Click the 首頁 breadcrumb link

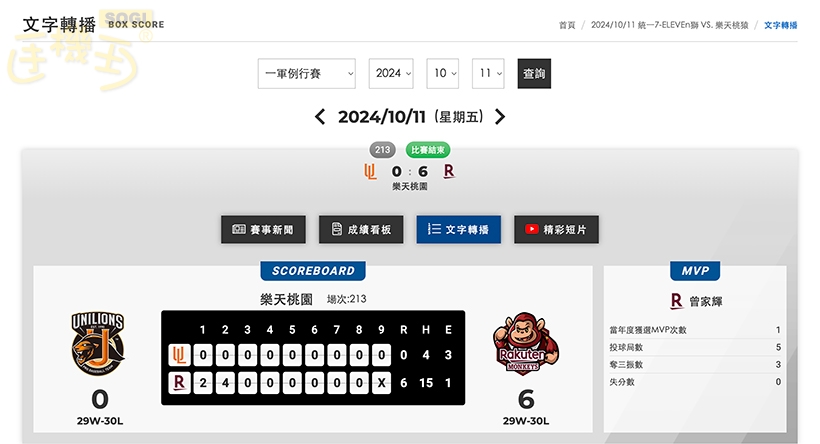(x=567, y=25)
